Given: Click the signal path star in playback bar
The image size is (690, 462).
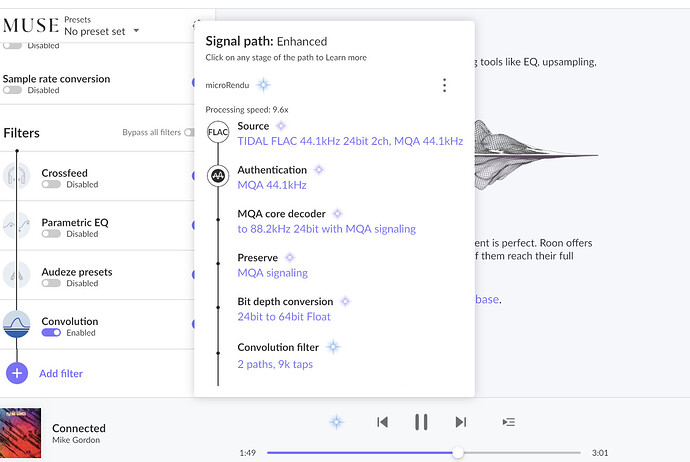Looking at the screenshot, I should pos(337,422).
